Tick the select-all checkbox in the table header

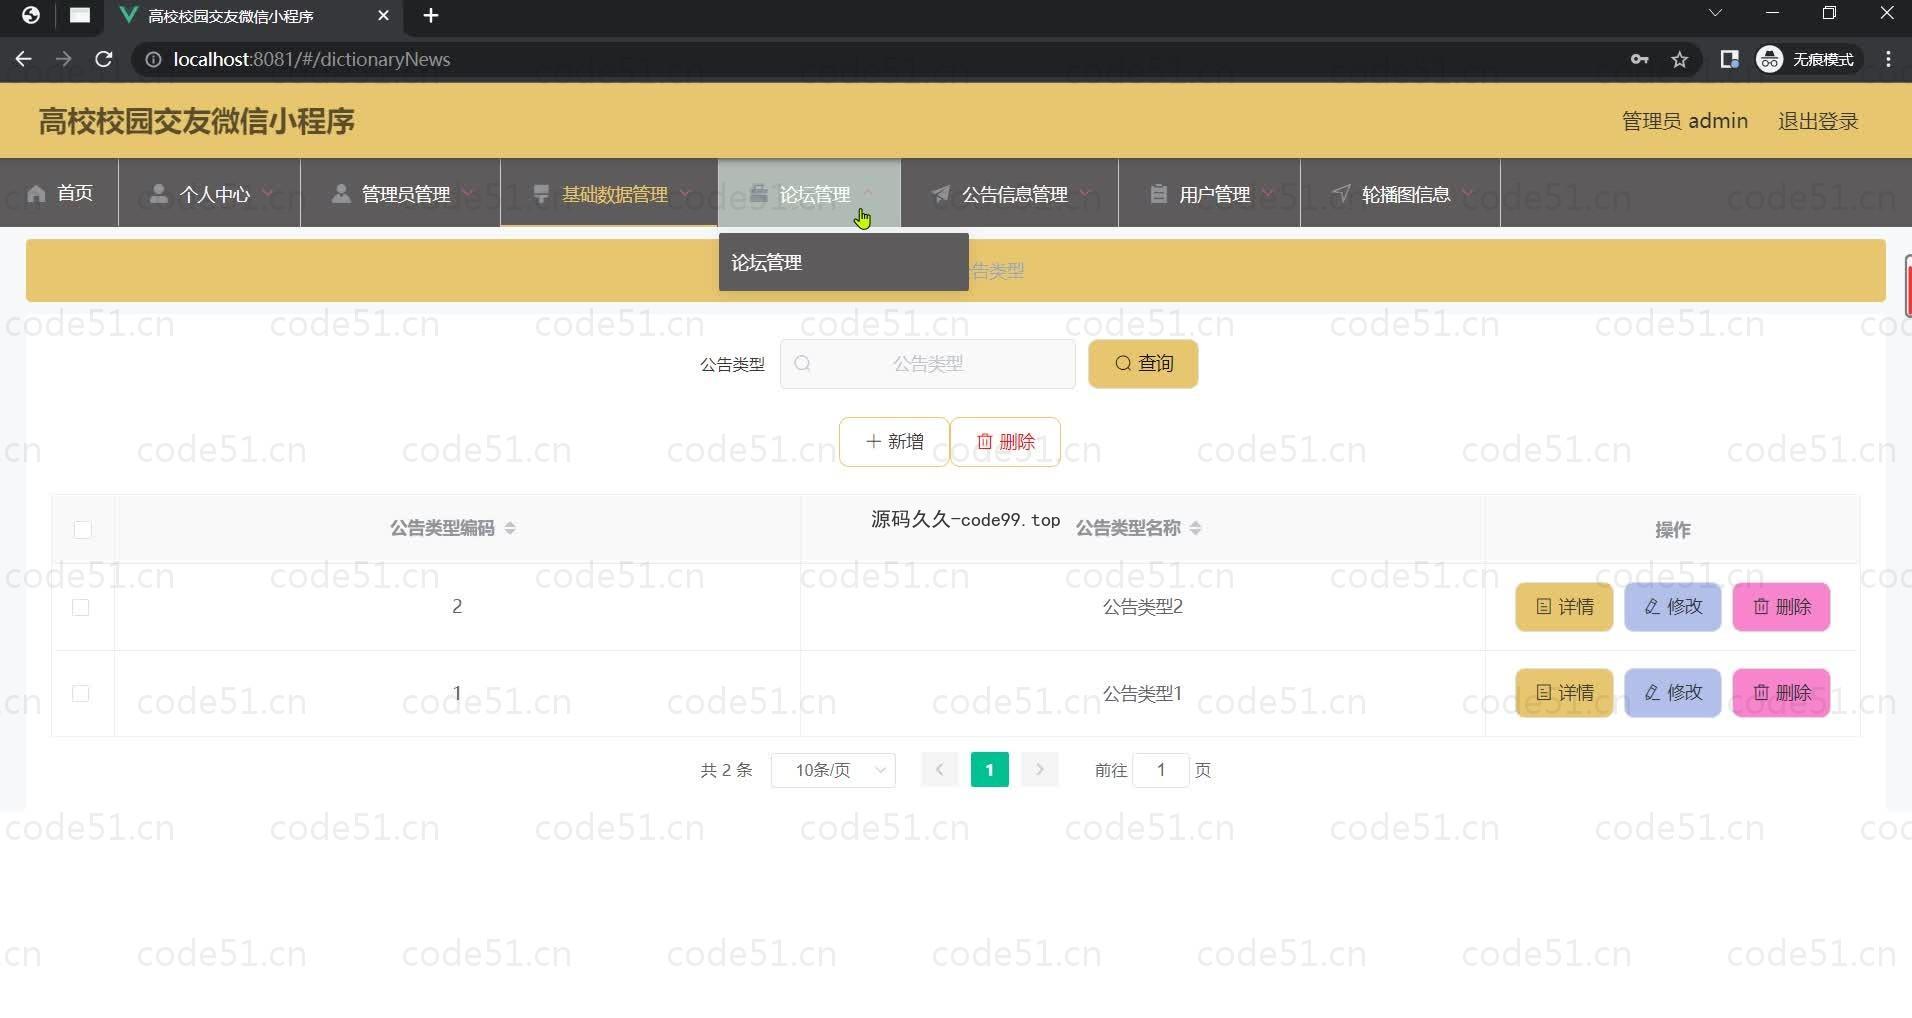coord(83,529)
